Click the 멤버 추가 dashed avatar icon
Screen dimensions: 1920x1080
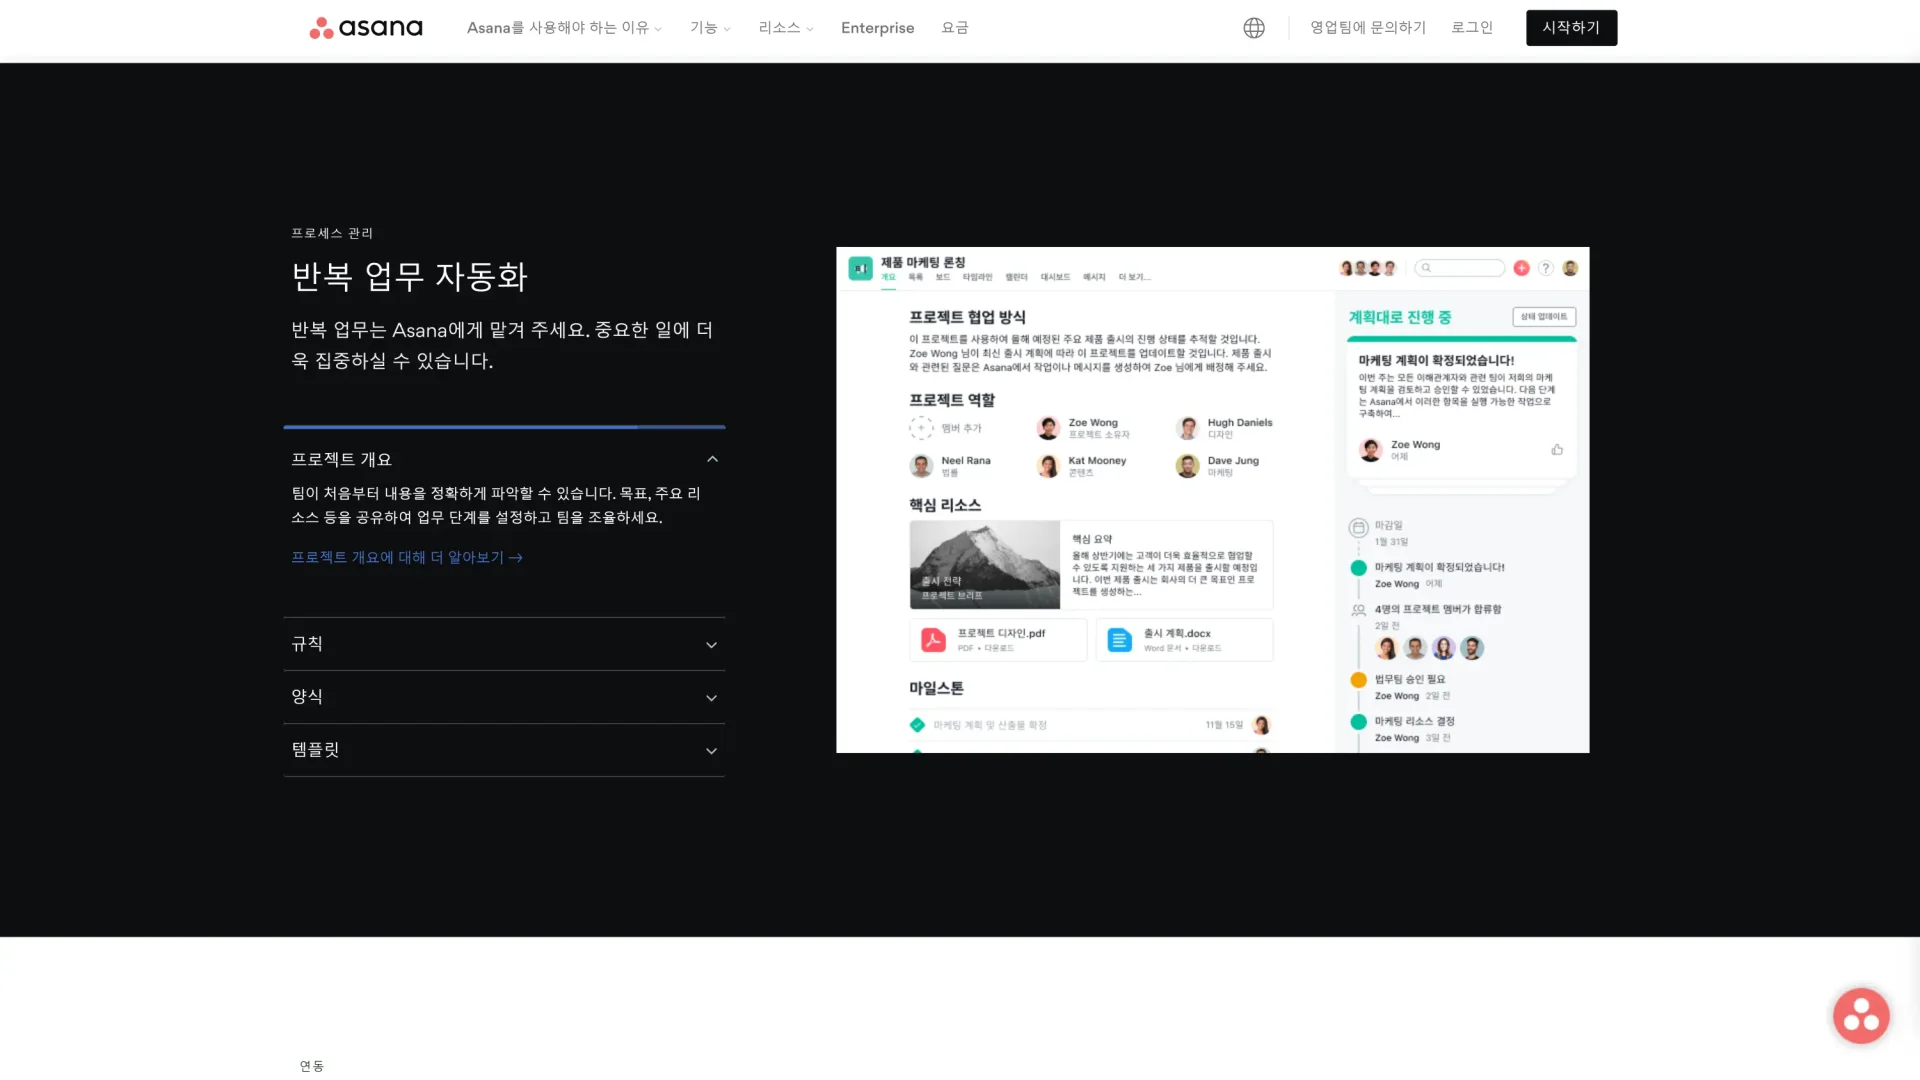pyautogui.click(x=921, y=427)
